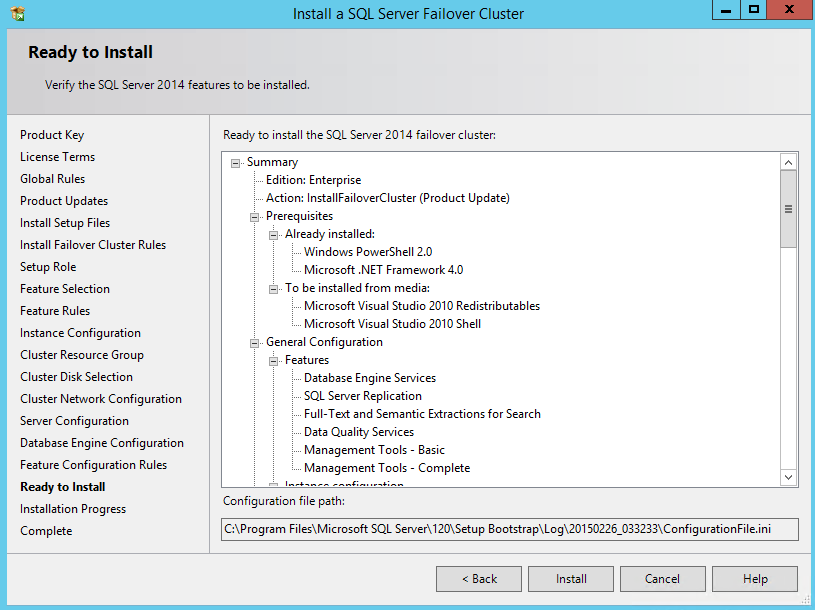The image size is (815, 610).
Task: Click the summary tree scrollbar thumb
Action: pyautogui.click(x=788, y=209)
